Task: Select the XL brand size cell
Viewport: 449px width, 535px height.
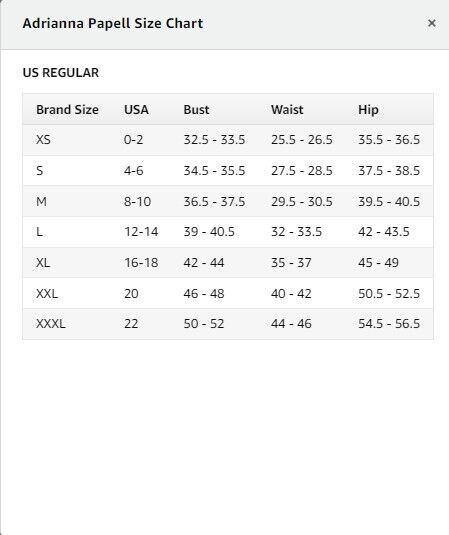Action: (43, 263)
